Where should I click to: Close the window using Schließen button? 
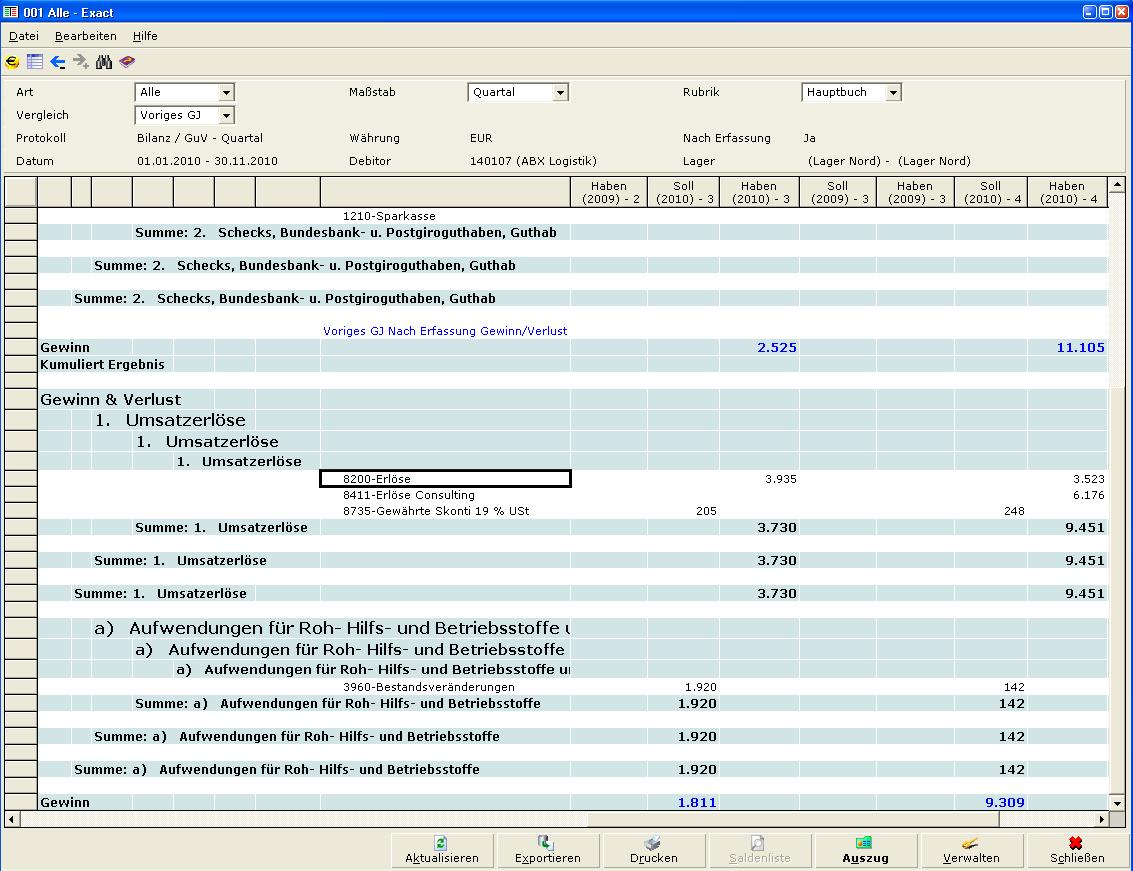(1077, 850)
